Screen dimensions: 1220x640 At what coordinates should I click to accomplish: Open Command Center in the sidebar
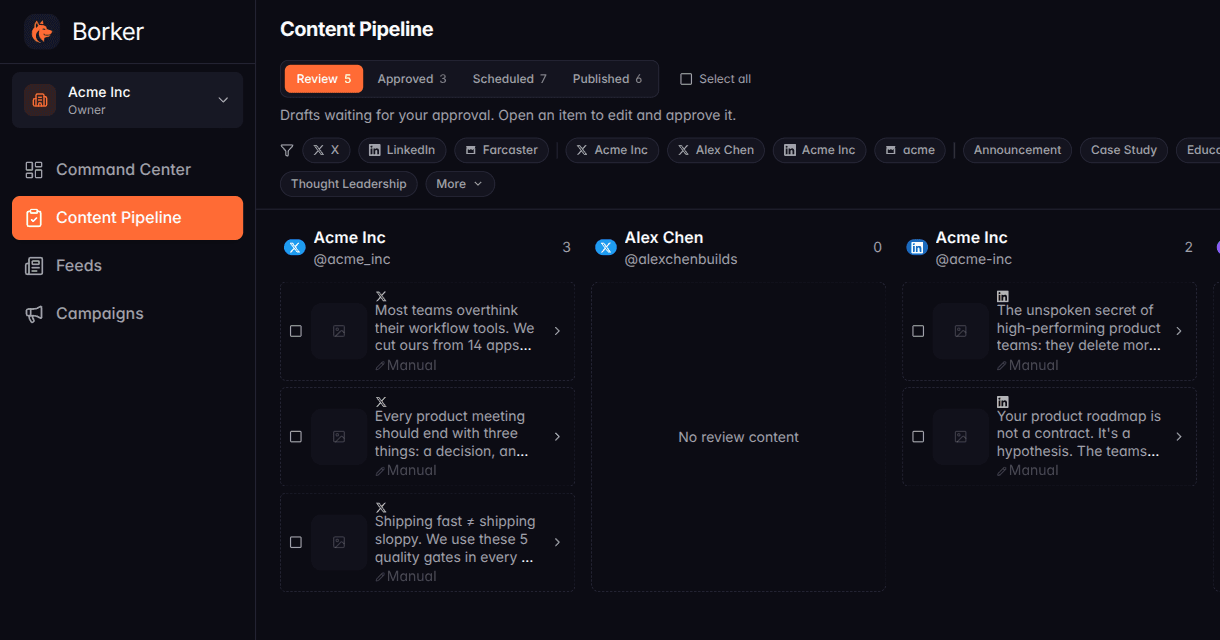coord(127,170)
